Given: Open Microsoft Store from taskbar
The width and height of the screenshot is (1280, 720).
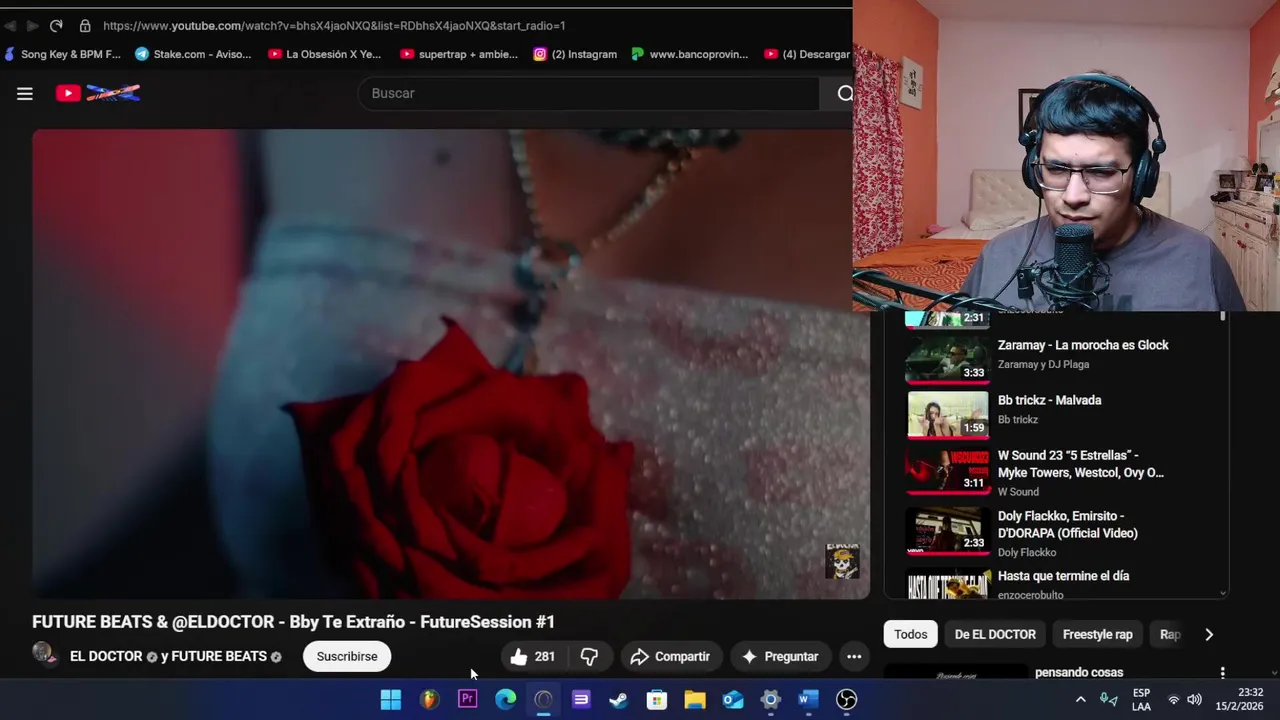Looking at the screenshot, I should point(657,699).
